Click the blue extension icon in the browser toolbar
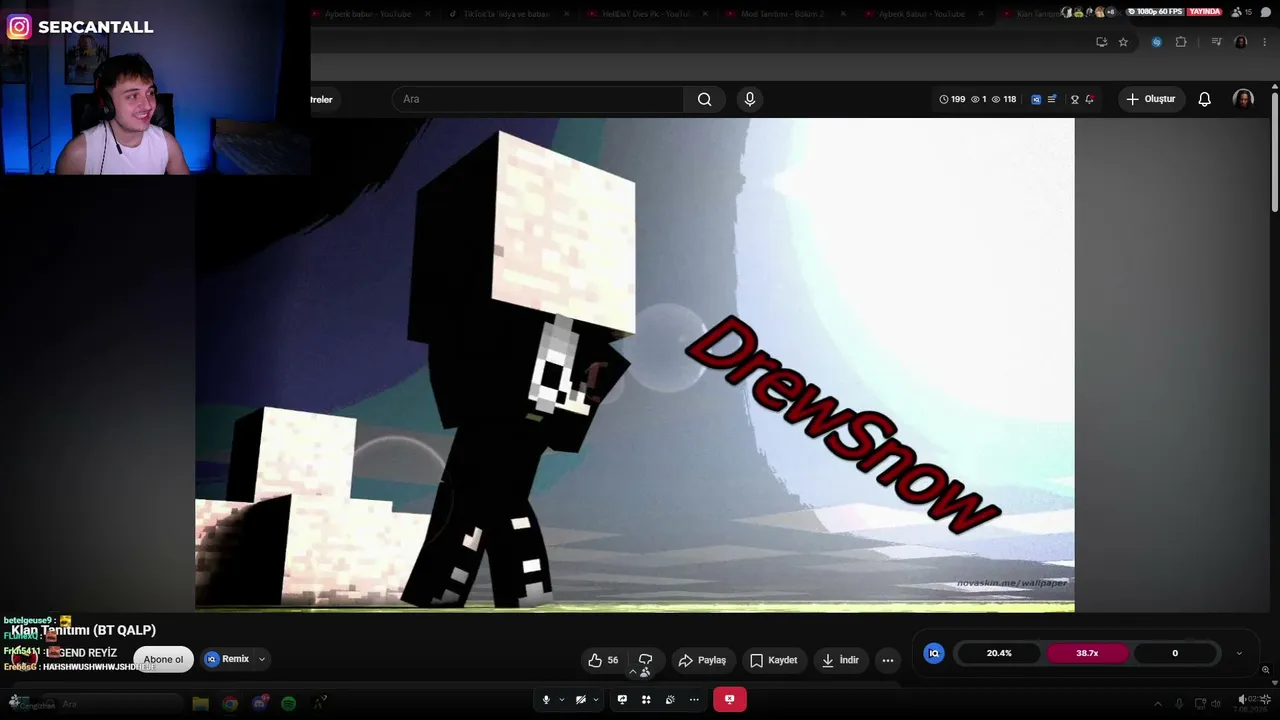The height and width of the screenshot is (720, 1280). point(1157,42)
